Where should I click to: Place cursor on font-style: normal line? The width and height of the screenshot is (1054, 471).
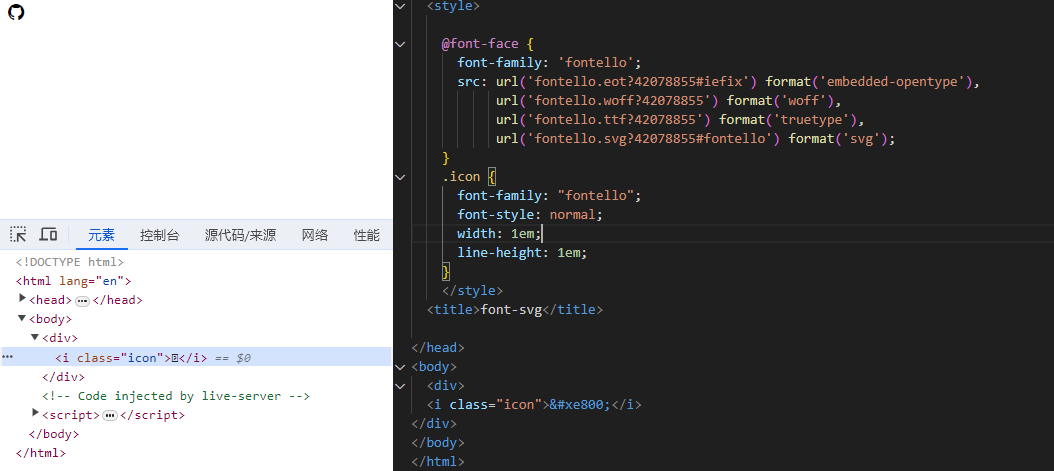click(x=530, y=215)
